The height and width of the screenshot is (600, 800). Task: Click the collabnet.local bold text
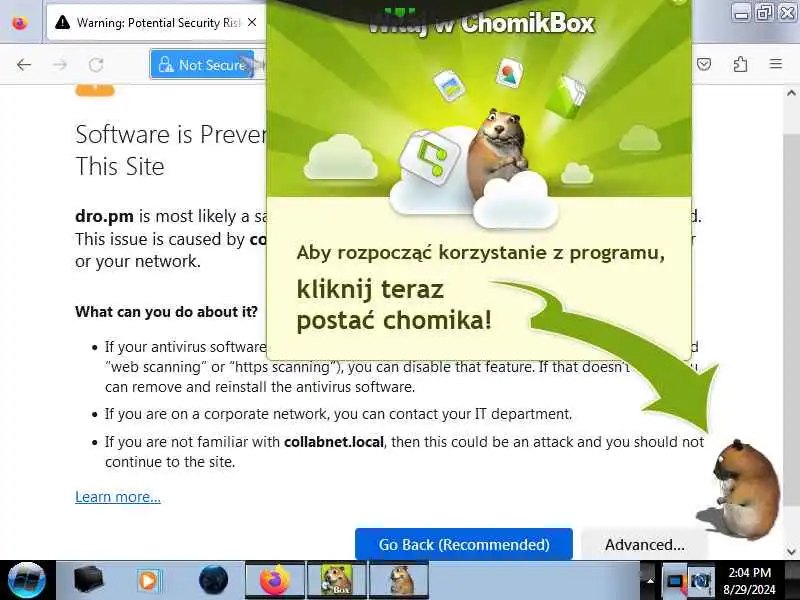point(334,441)
